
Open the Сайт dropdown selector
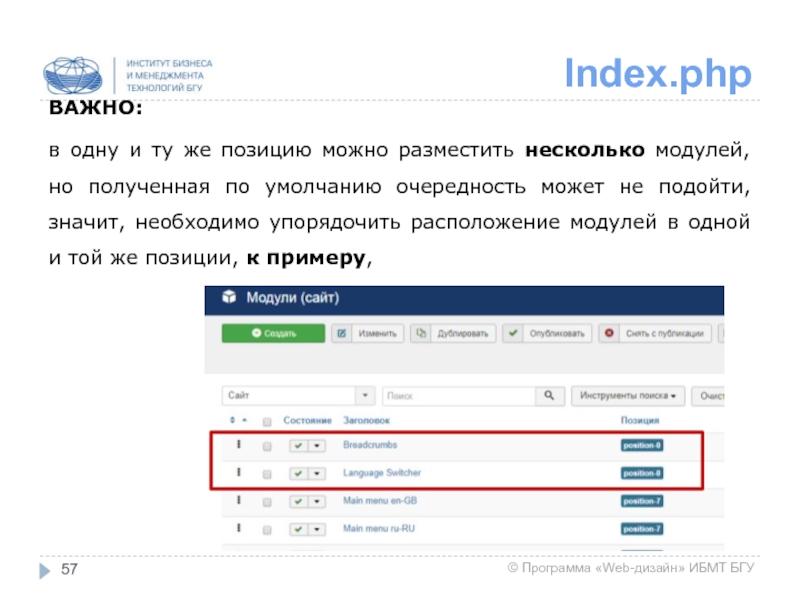point(298,395)
